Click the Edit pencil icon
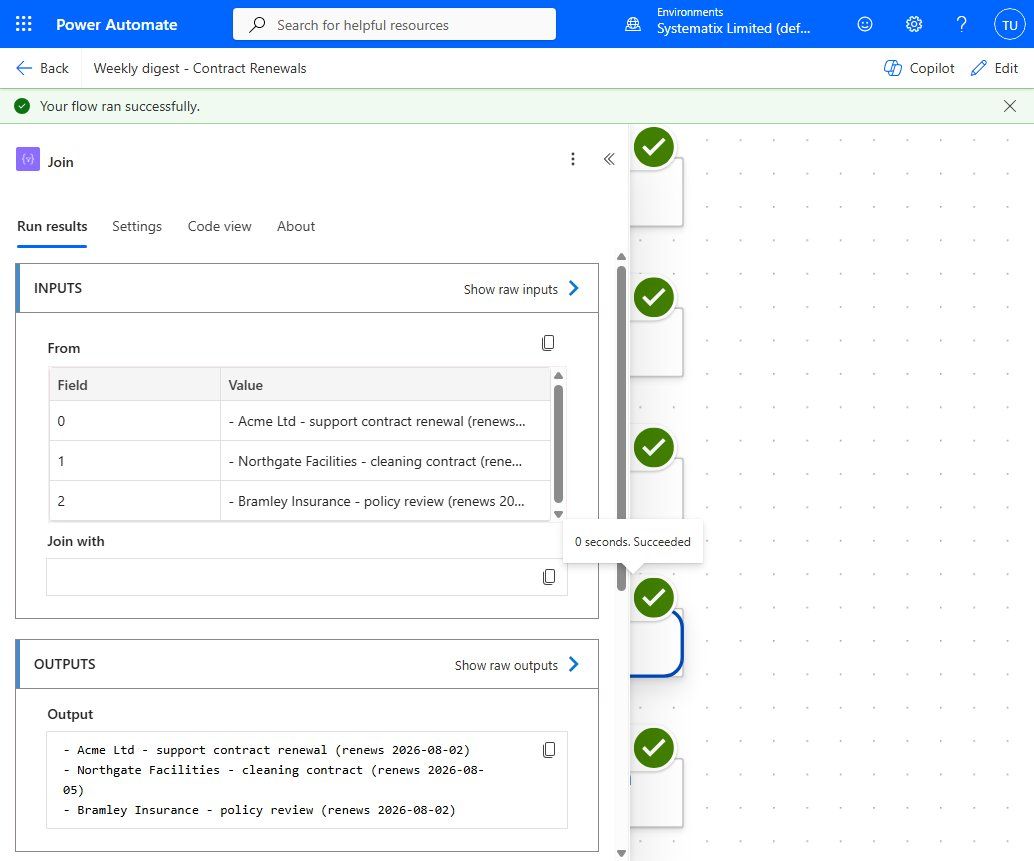This screenshot has width=1034, height=861. (x=979, y=68)
